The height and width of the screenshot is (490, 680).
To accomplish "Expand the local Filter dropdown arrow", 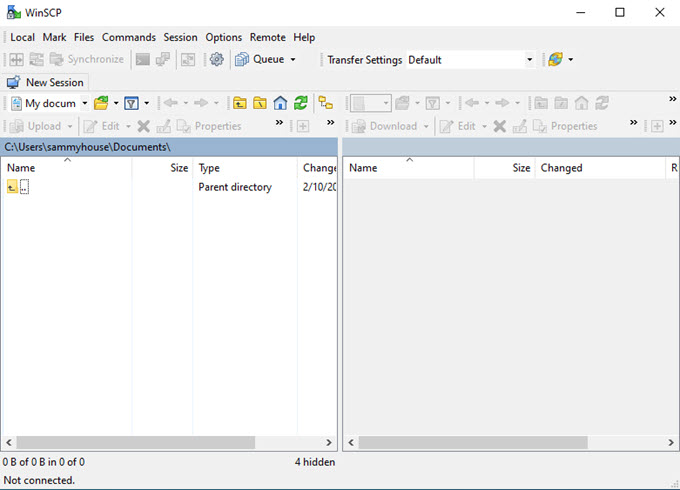I will click(x=147, y=103).
